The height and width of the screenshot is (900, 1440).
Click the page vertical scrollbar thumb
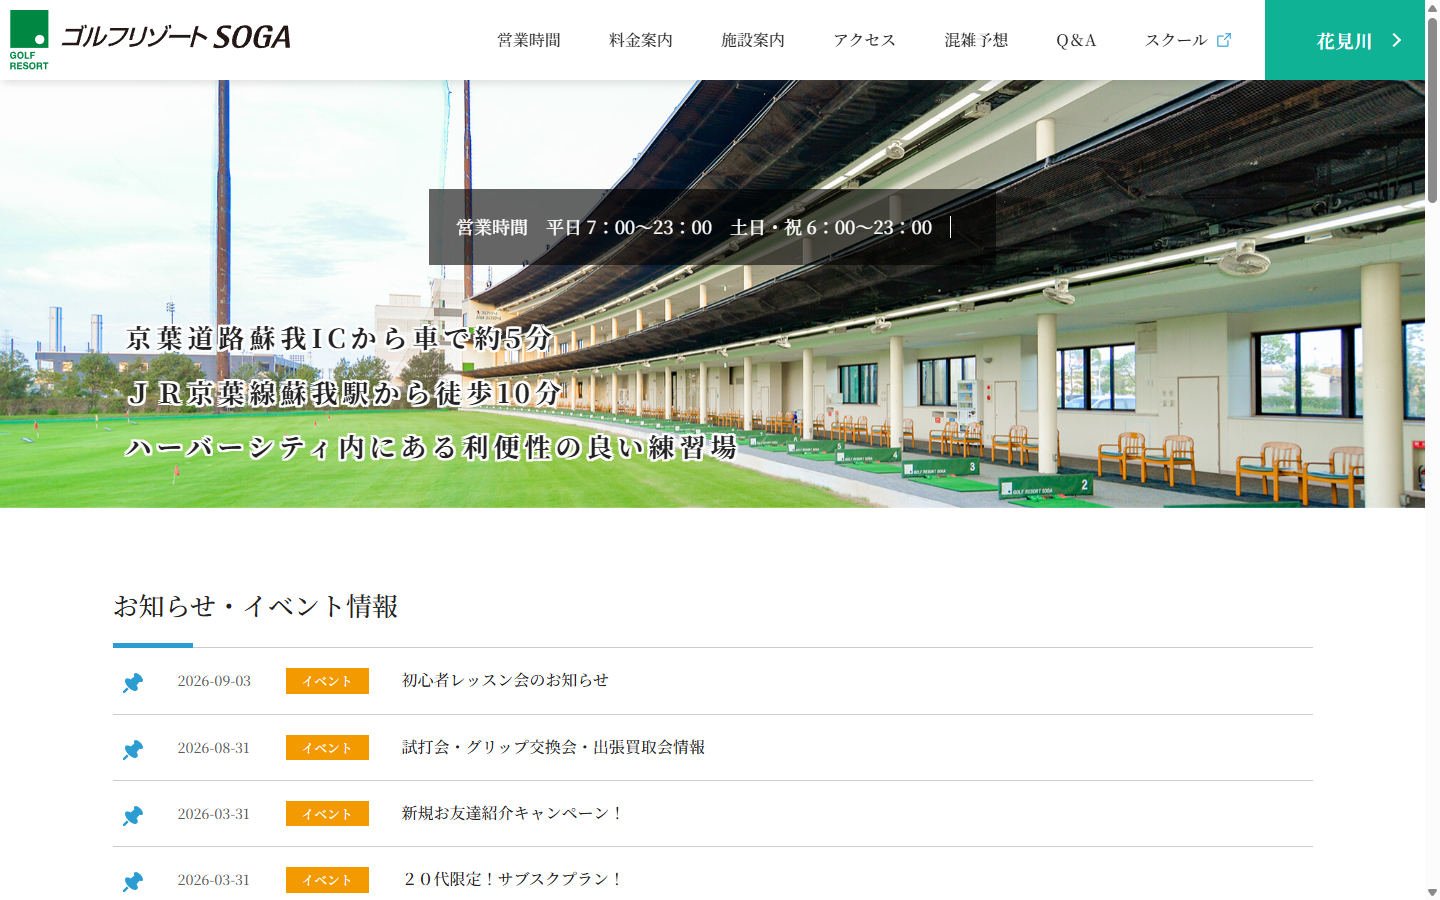tap(1432, 110)
